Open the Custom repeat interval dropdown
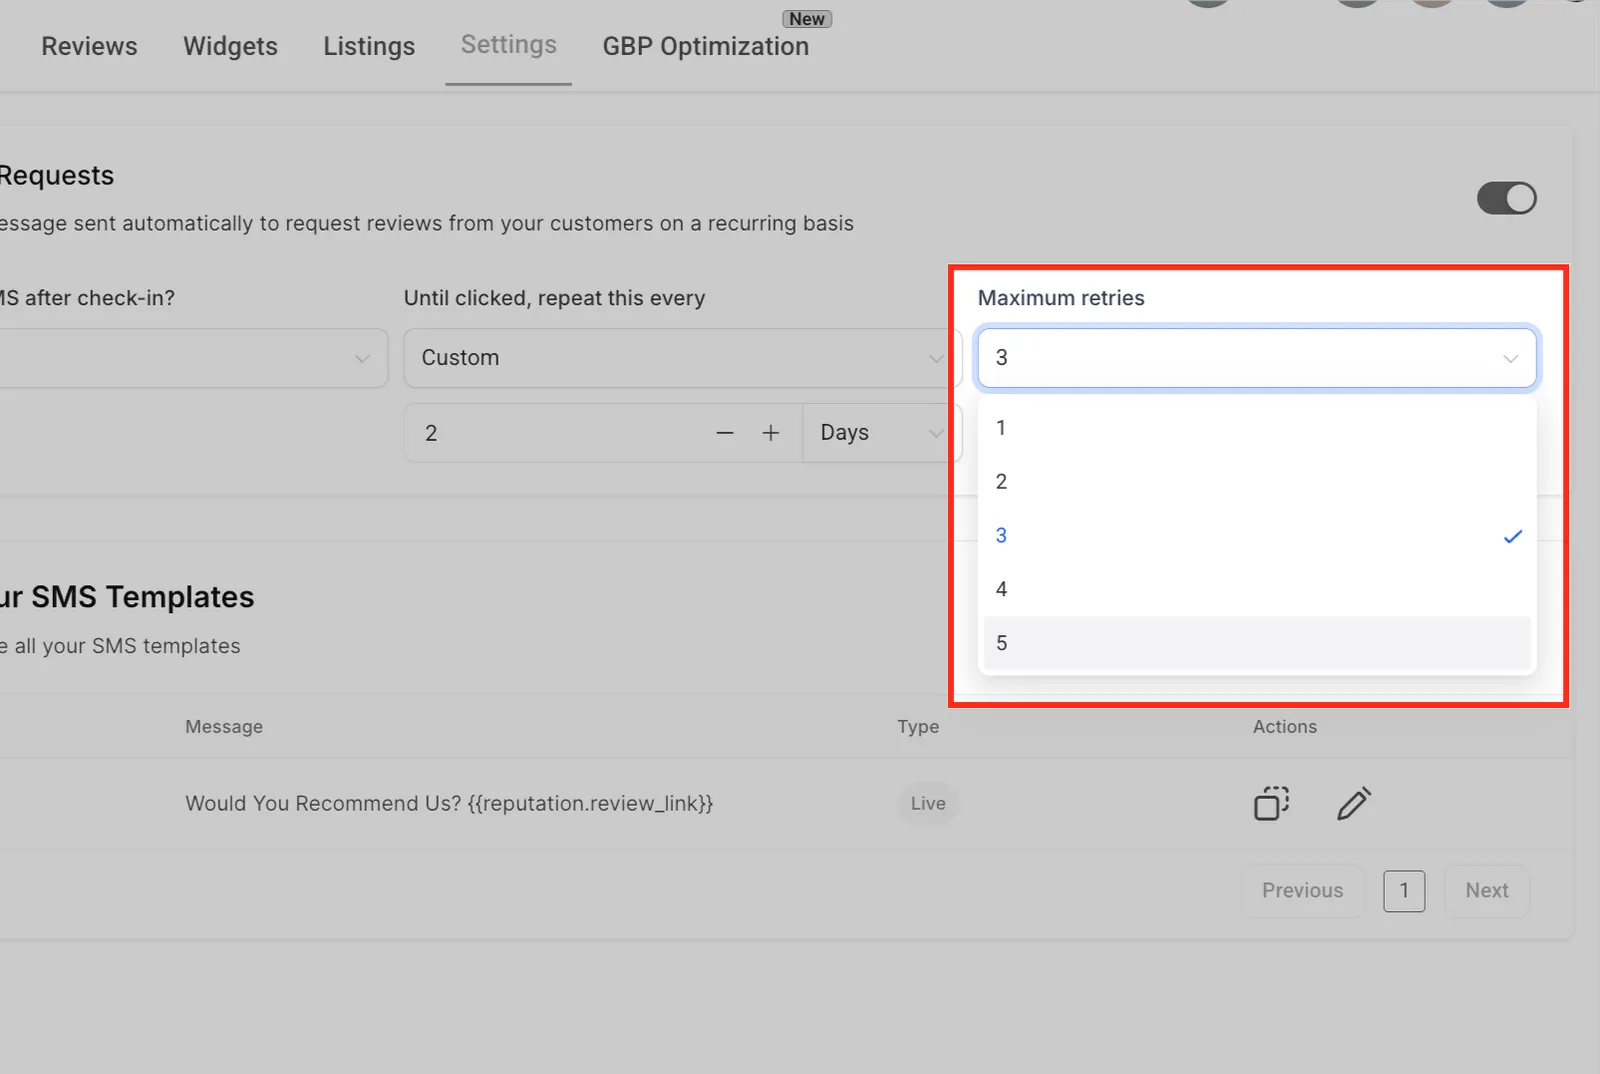Viewport: 1600px width, 1074px height. (x=682, y=358)
